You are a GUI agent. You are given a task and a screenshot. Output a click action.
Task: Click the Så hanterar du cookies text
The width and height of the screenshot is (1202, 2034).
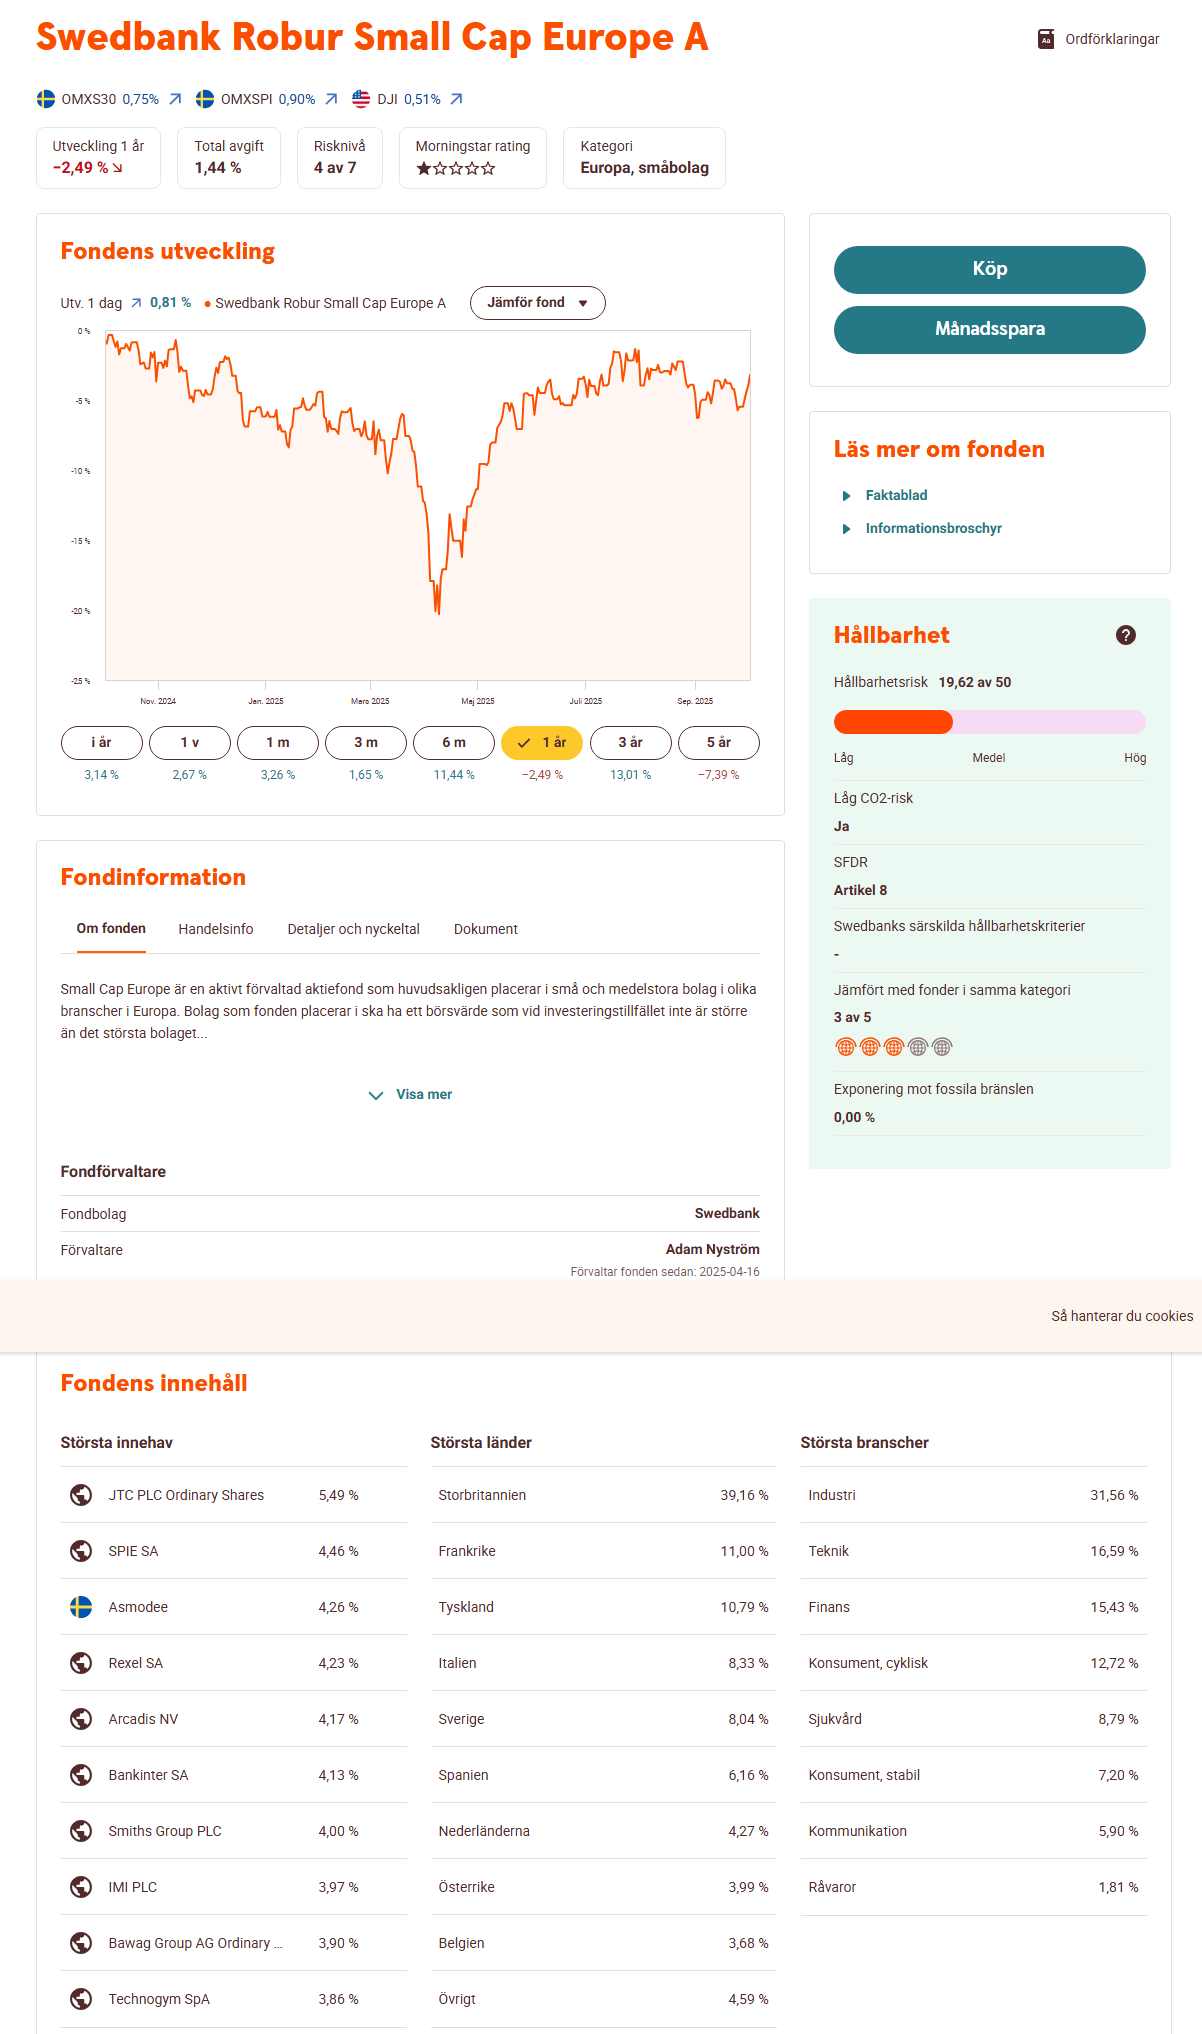[x=1122, y=1316]
